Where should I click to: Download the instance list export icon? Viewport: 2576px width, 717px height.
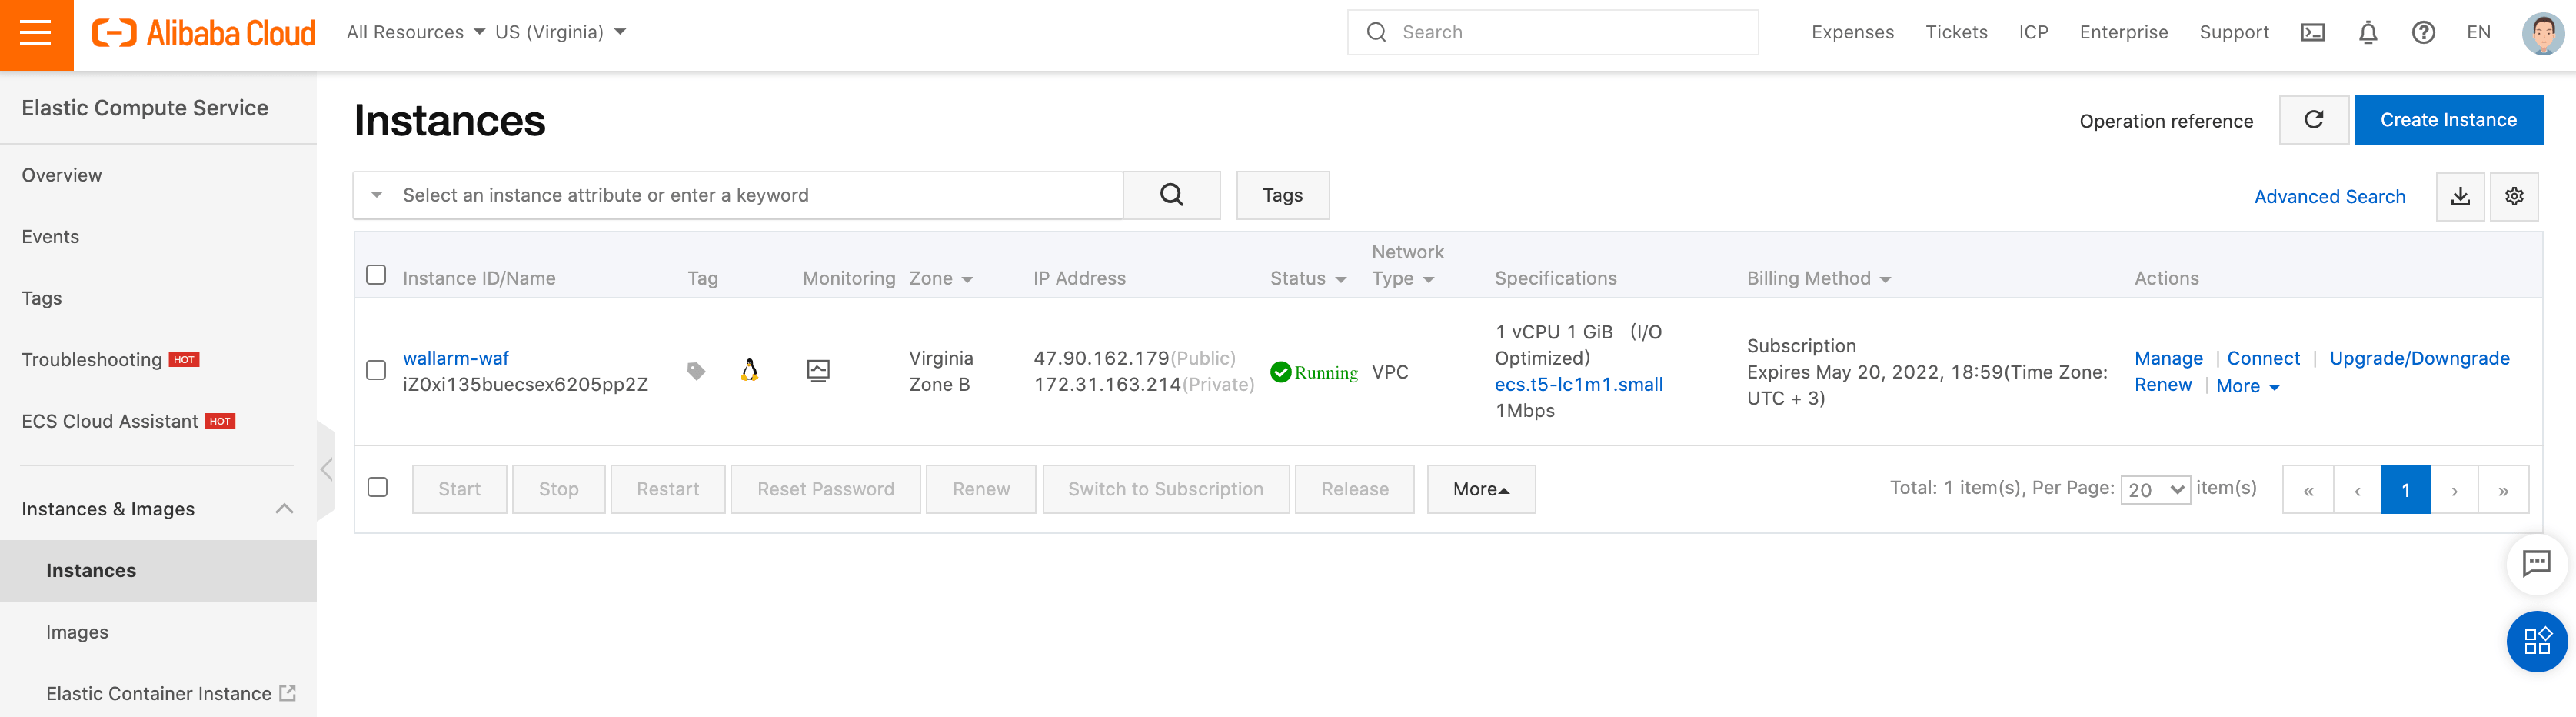2461,196
